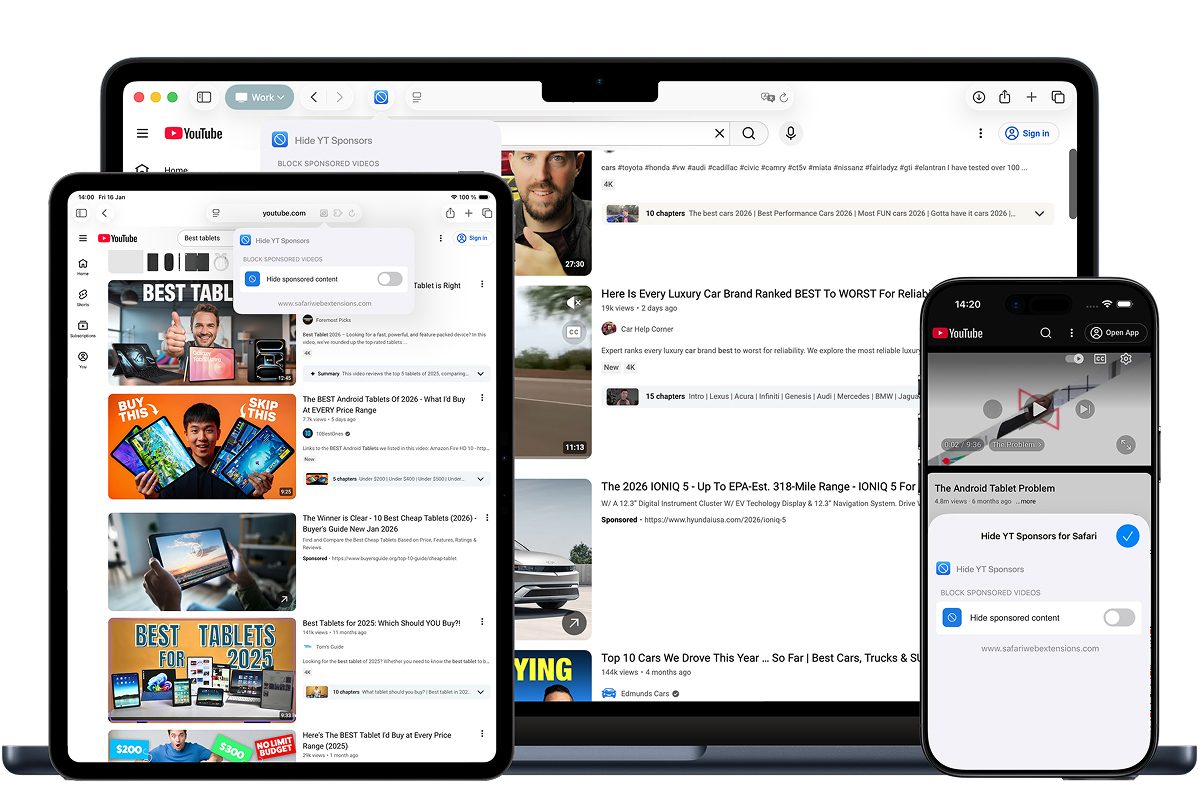Open Shorts in the iPad YouTube sidebar
The height and width of the screenshot is (788, 1200).
click(83, 297)
